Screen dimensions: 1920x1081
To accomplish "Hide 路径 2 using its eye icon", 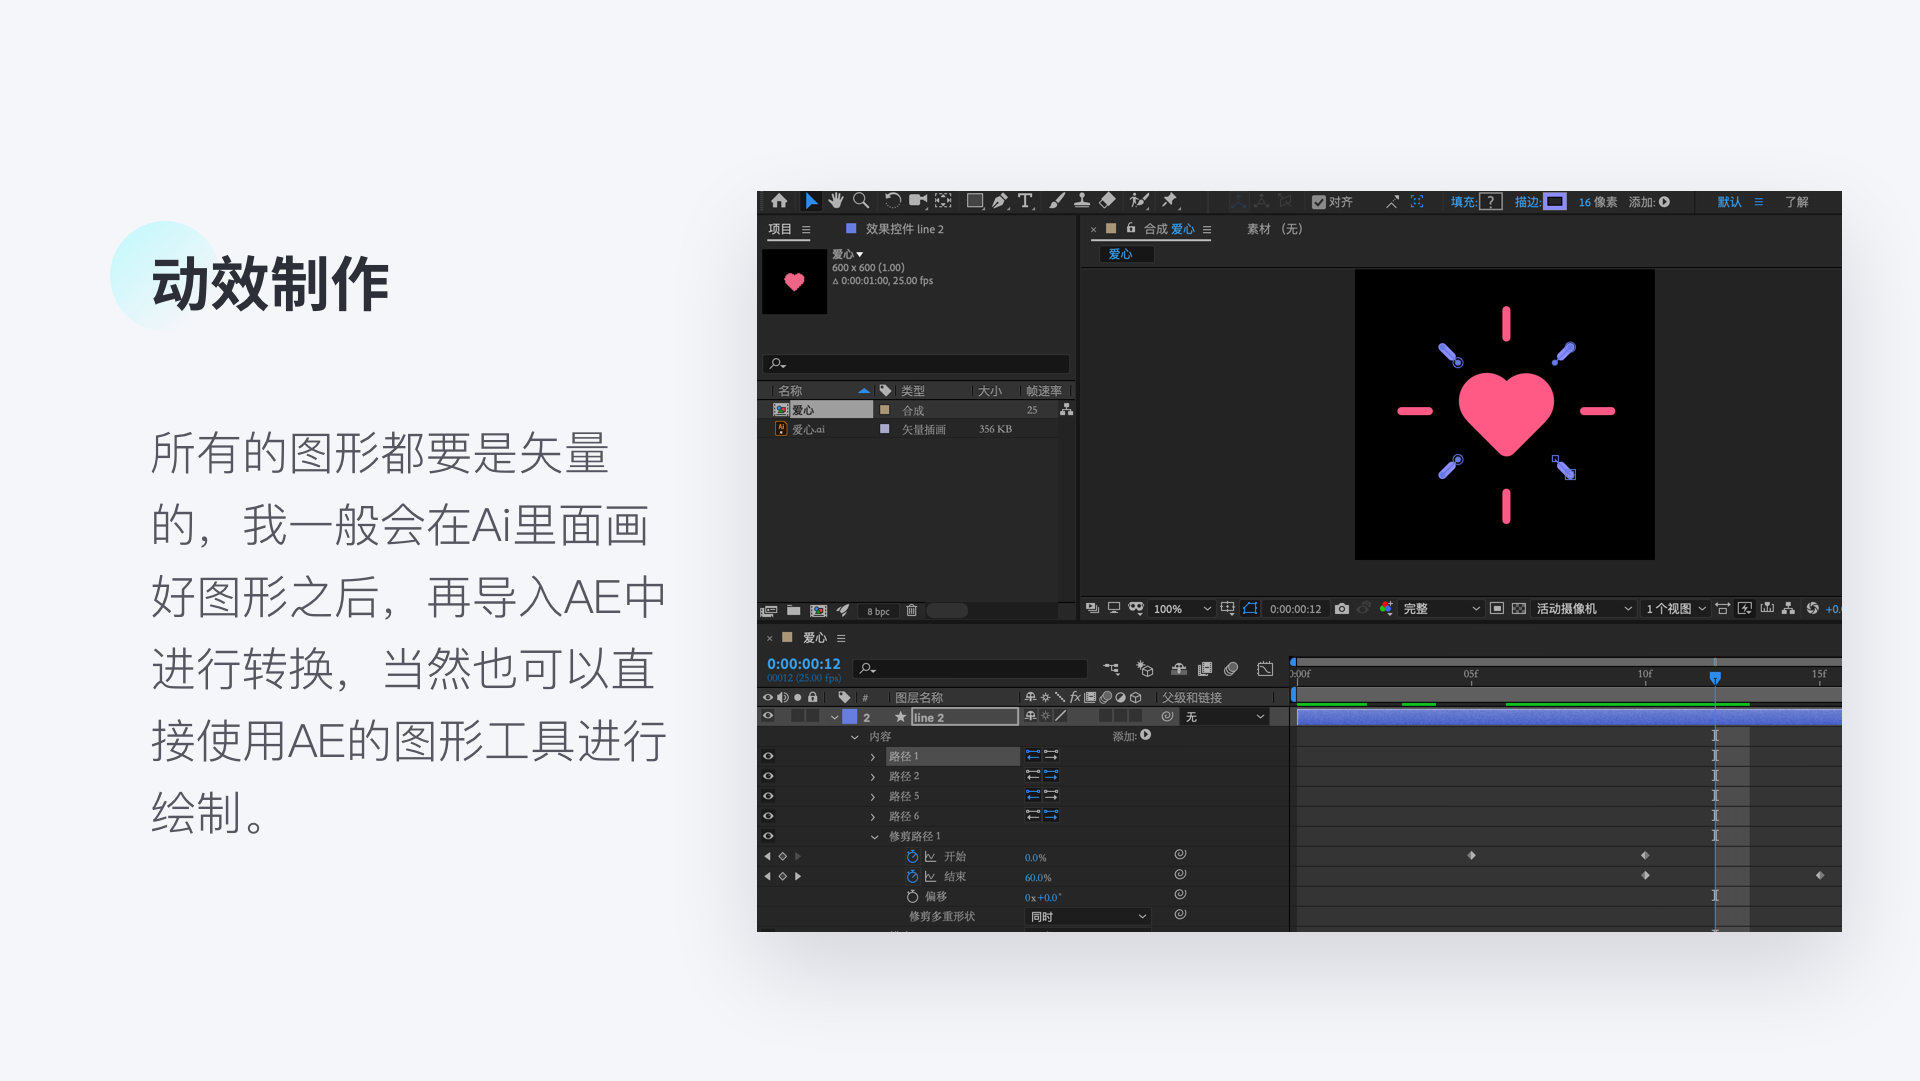I will [x=768, y=776].
